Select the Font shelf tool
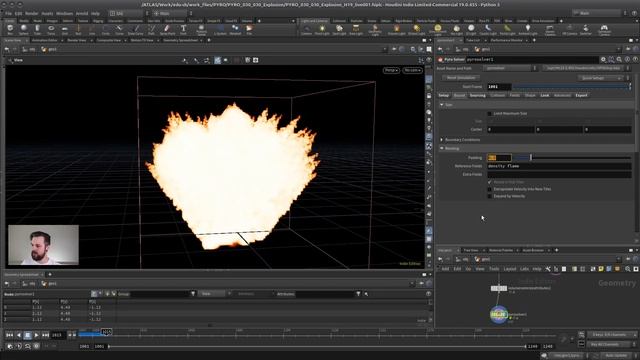 183,29
